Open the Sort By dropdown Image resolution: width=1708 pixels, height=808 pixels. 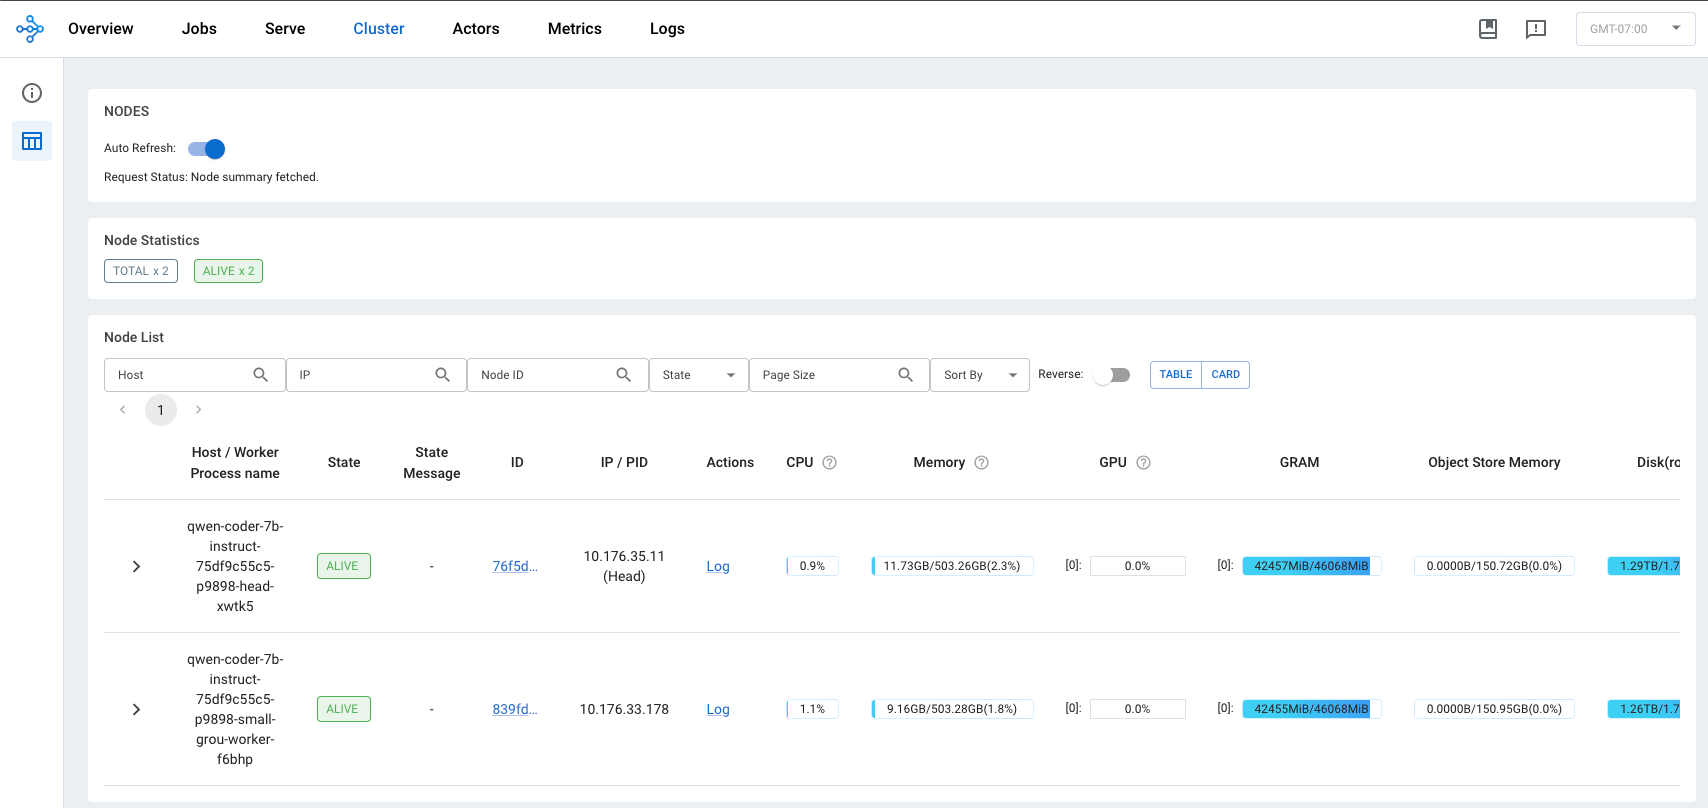click(979, 375)
